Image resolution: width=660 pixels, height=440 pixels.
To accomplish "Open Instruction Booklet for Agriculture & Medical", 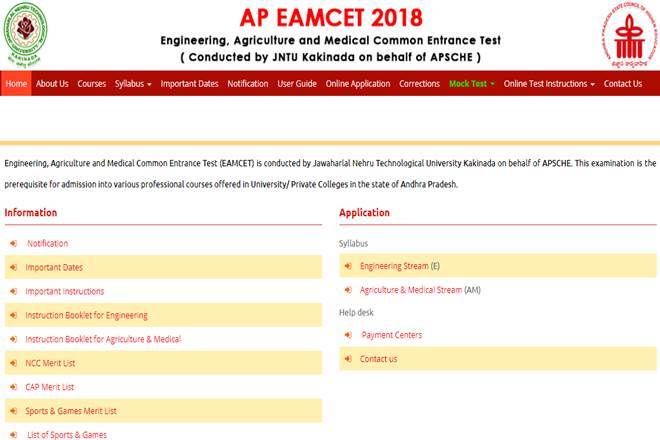I will pyautogui.click(x=103, y=339).
